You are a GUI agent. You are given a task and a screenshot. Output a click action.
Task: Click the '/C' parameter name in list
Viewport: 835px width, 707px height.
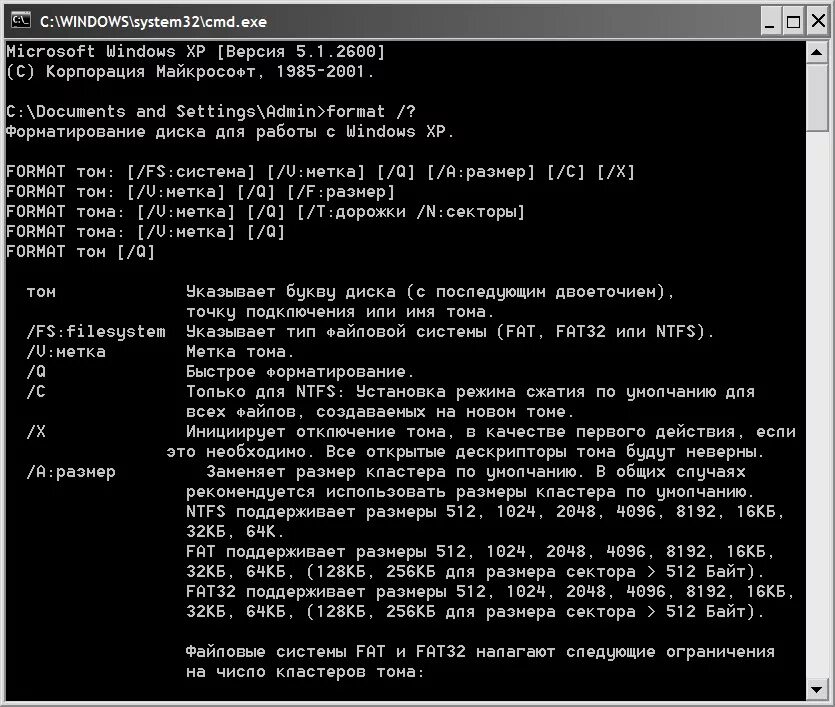[x=36, y=392]
